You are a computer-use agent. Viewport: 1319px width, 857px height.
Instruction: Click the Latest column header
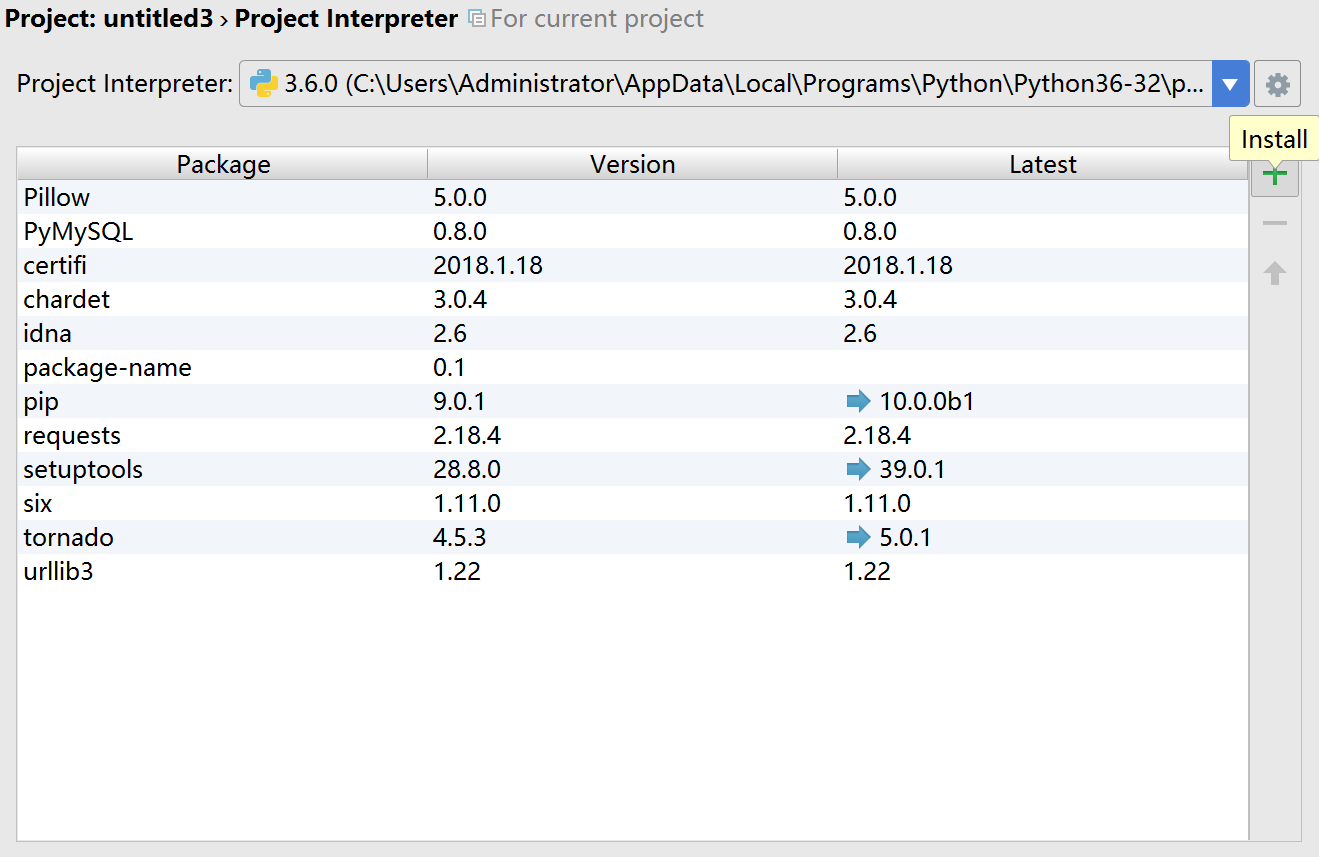pyautogui.click(x=1043, y=164)
